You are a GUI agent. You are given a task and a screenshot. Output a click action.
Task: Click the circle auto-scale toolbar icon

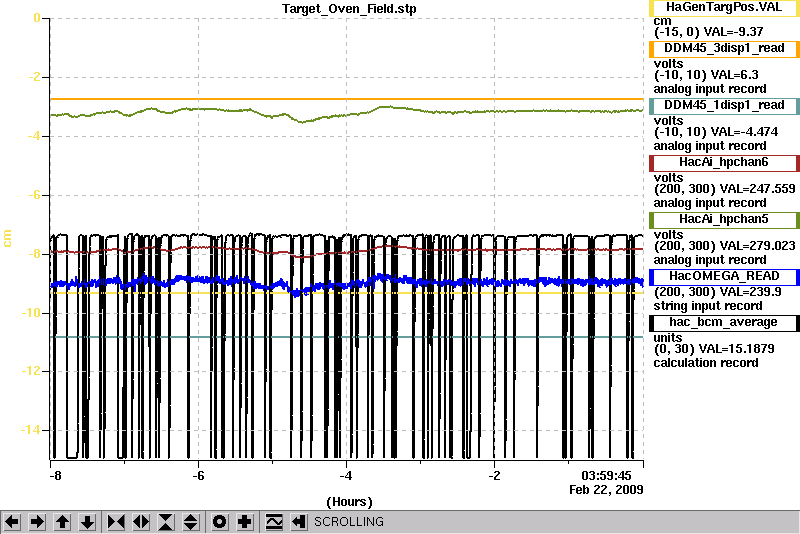point(219,522)
